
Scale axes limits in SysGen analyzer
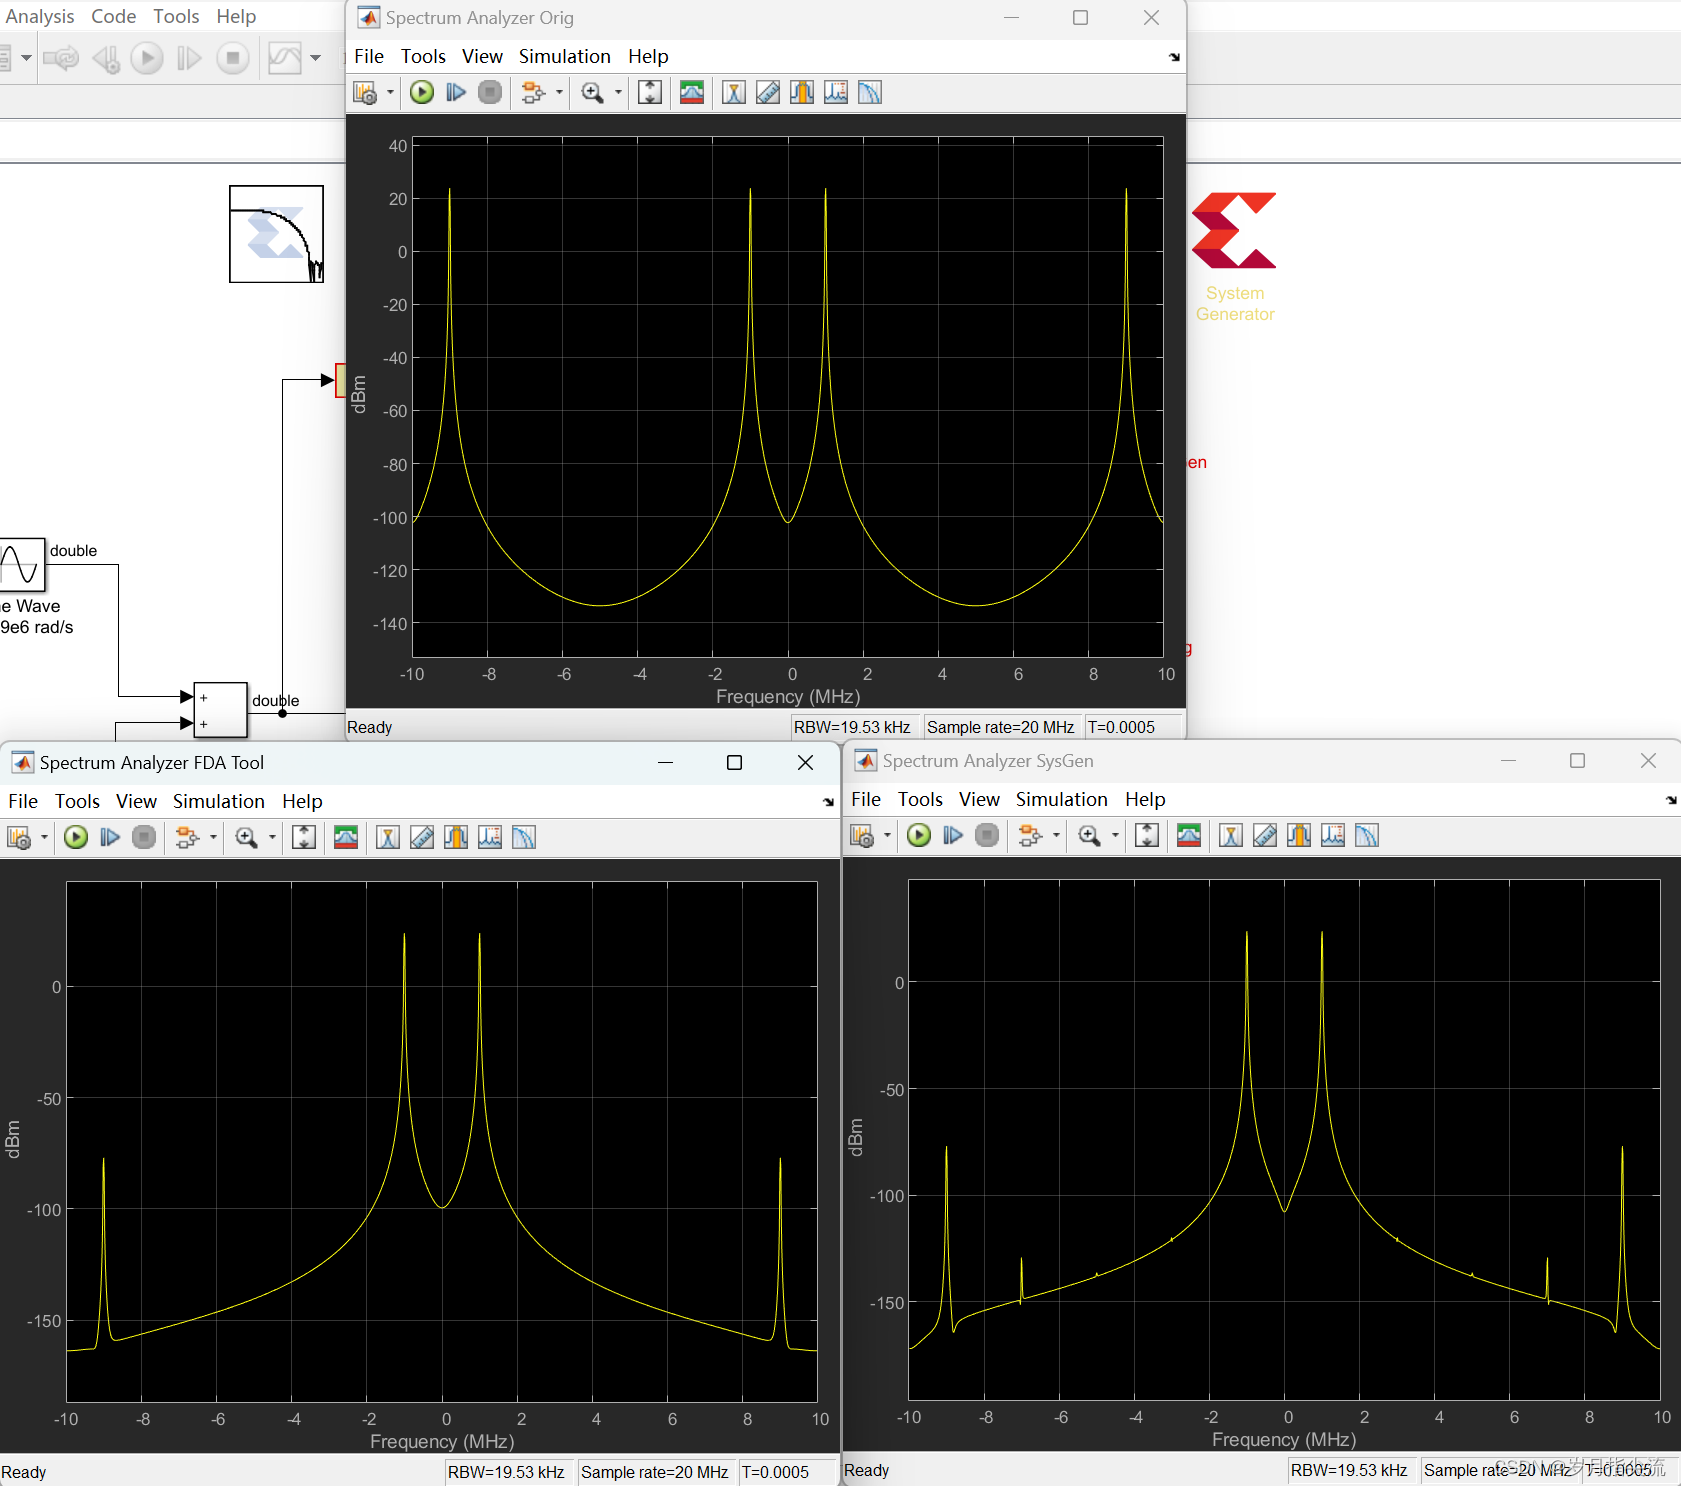[1147, 836]
